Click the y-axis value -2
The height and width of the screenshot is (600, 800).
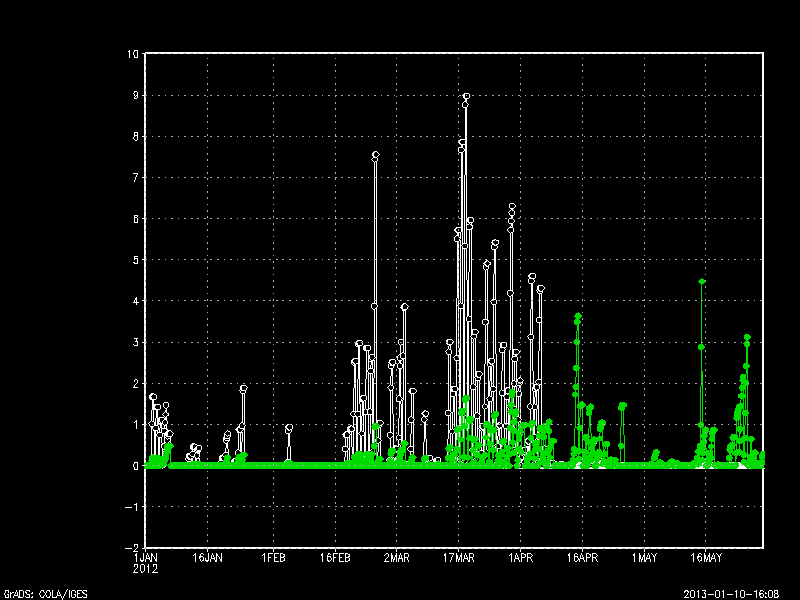coord(132,548)
